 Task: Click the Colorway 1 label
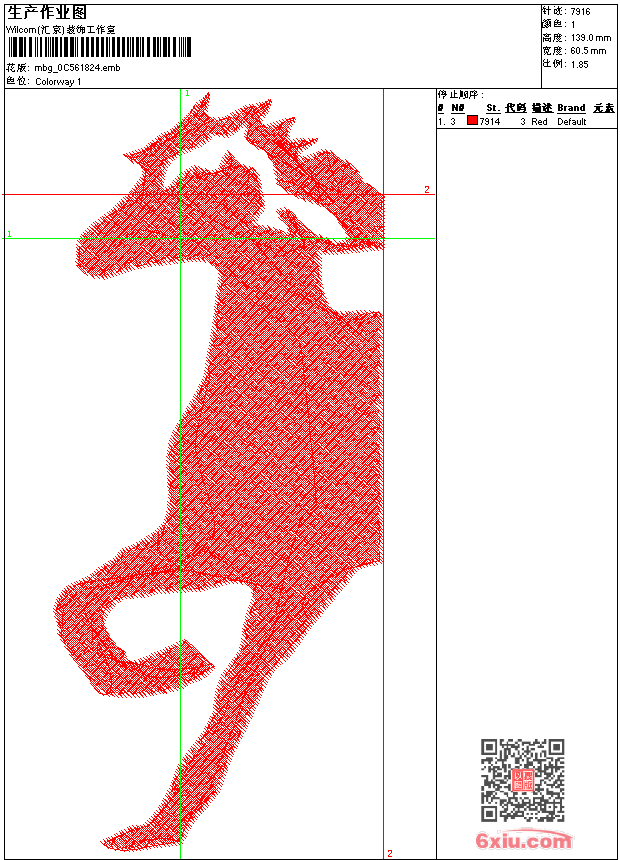pyautogui.click(x=59, y=81)
